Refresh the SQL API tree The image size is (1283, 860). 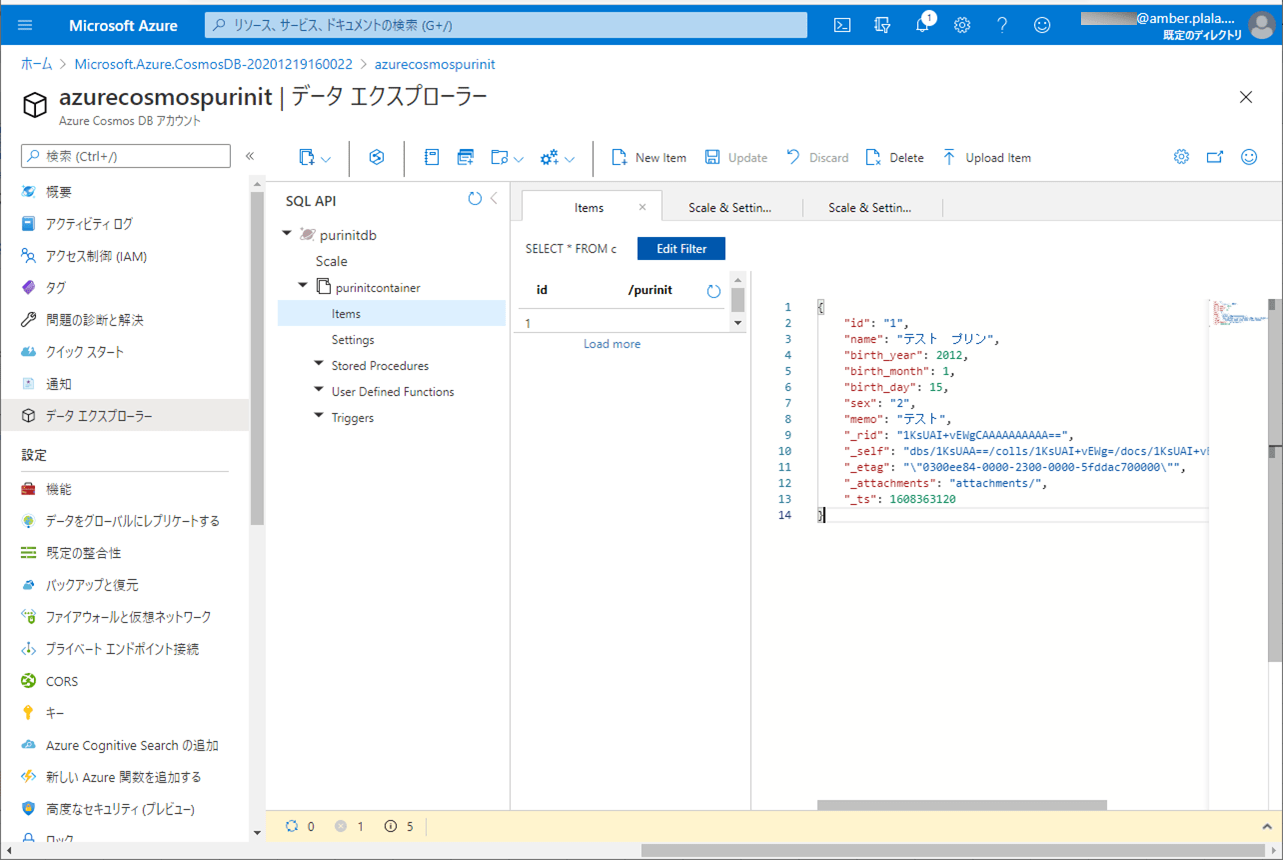click(x=475, y=199)
